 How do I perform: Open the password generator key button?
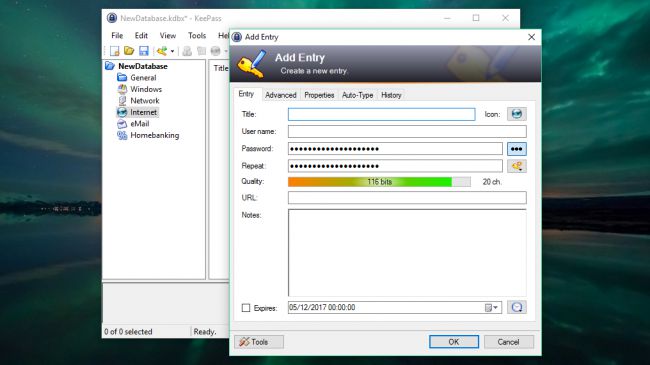point(517,166)
